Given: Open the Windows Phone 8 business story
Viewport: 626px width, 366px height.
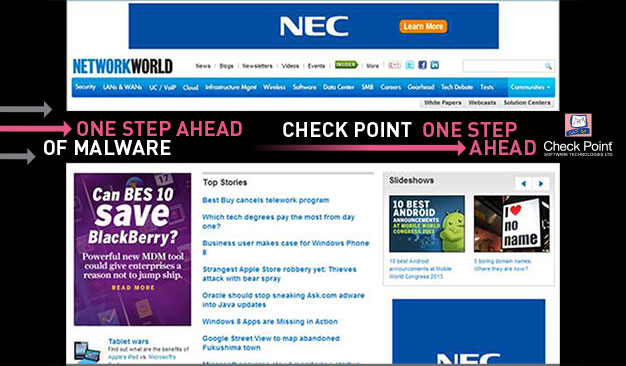Looking at the screenshot, I should pos(286,247).
